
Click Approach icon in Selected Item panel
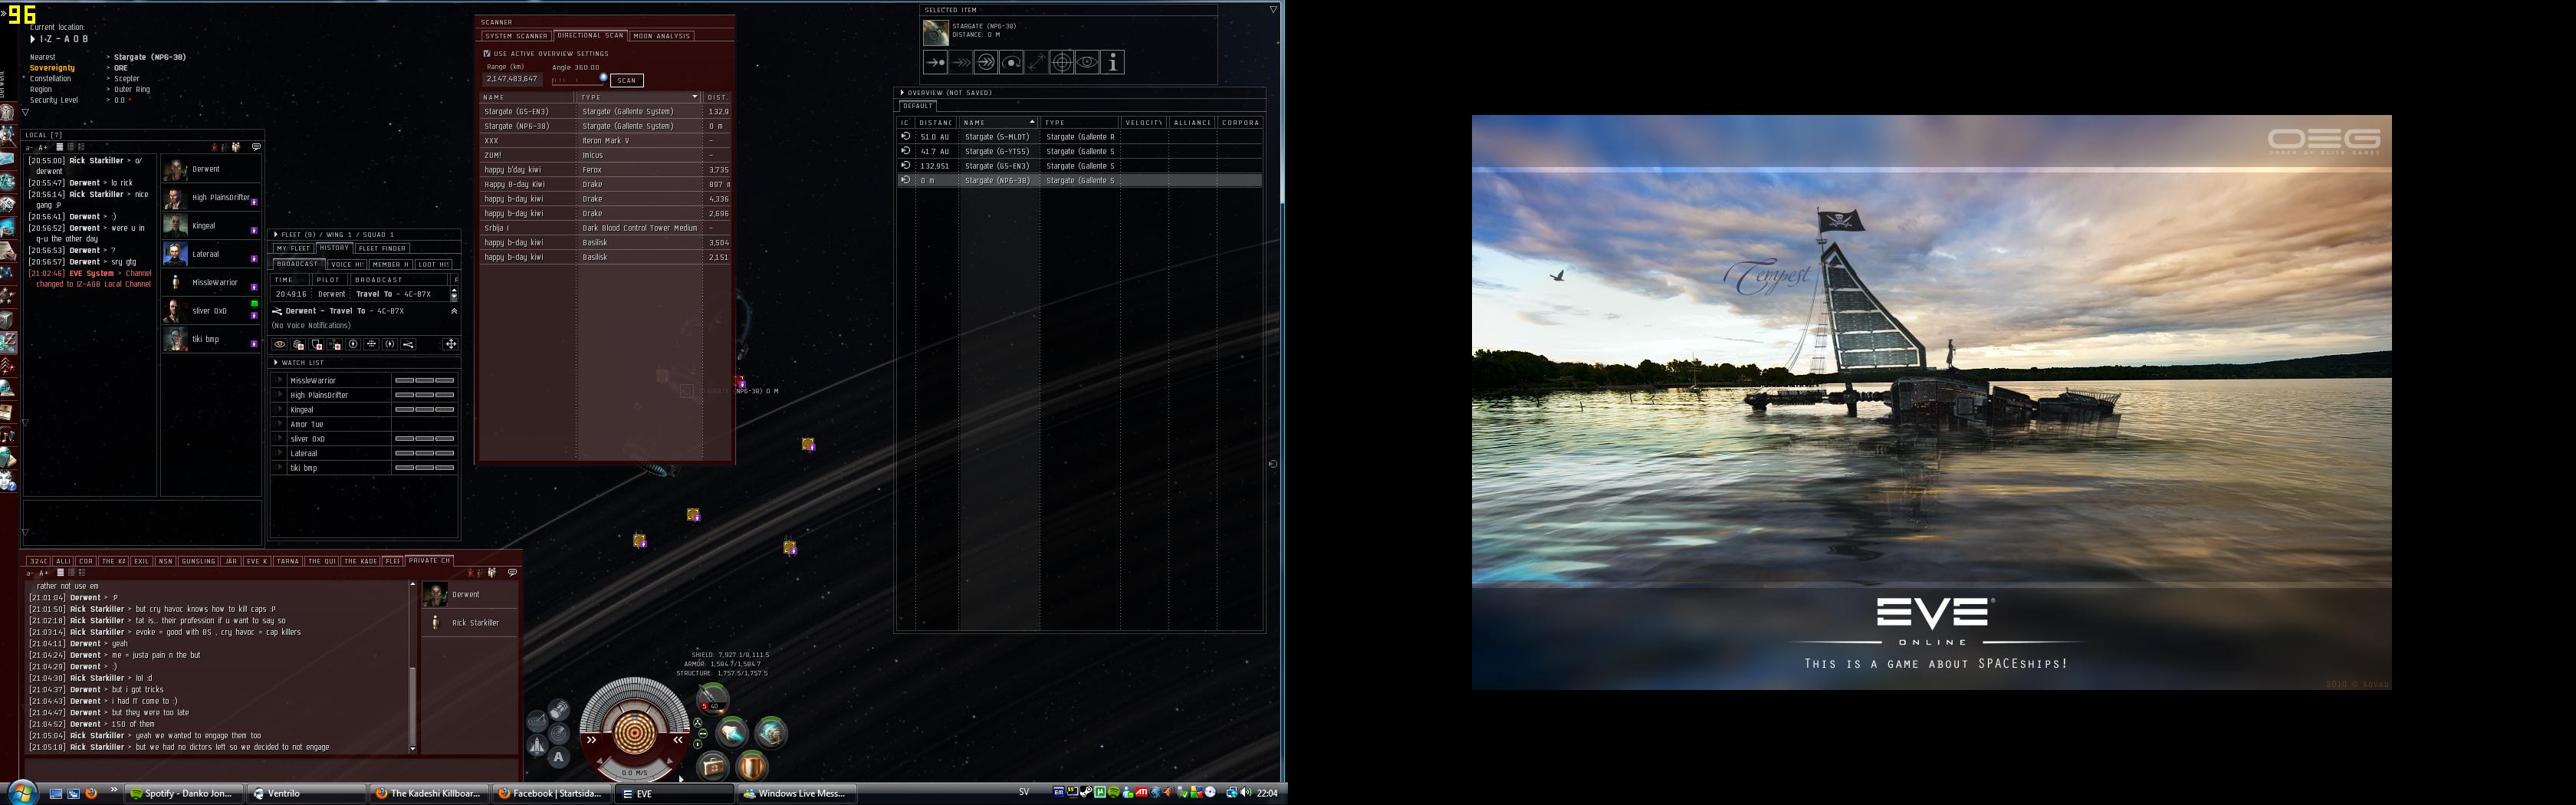[935, 62]
